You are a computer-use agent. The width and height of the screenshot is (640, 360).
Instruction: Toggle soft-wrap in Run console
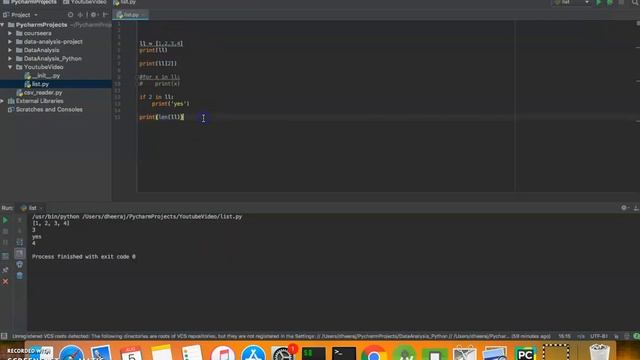point(20,242)
